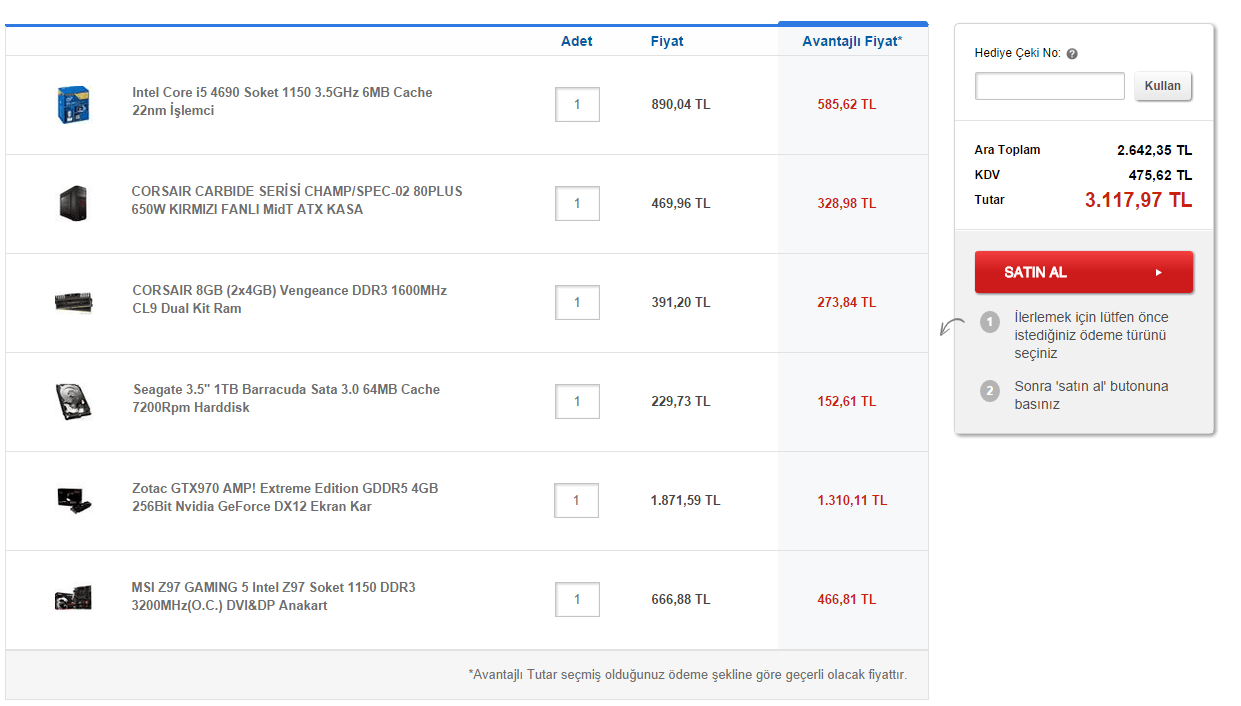Select the Vengeance RAM quantity field

tap(577, 302)
